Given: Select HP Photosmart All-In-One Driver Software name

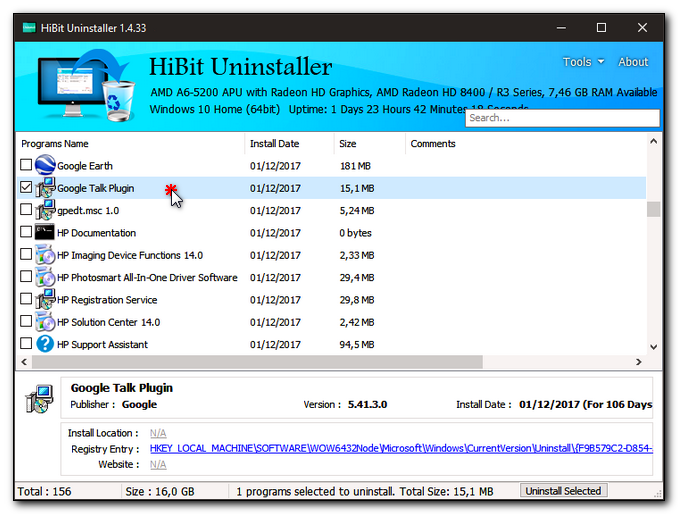Looking at the screenshot, I should pyautogui.click(x=147, y=278).
